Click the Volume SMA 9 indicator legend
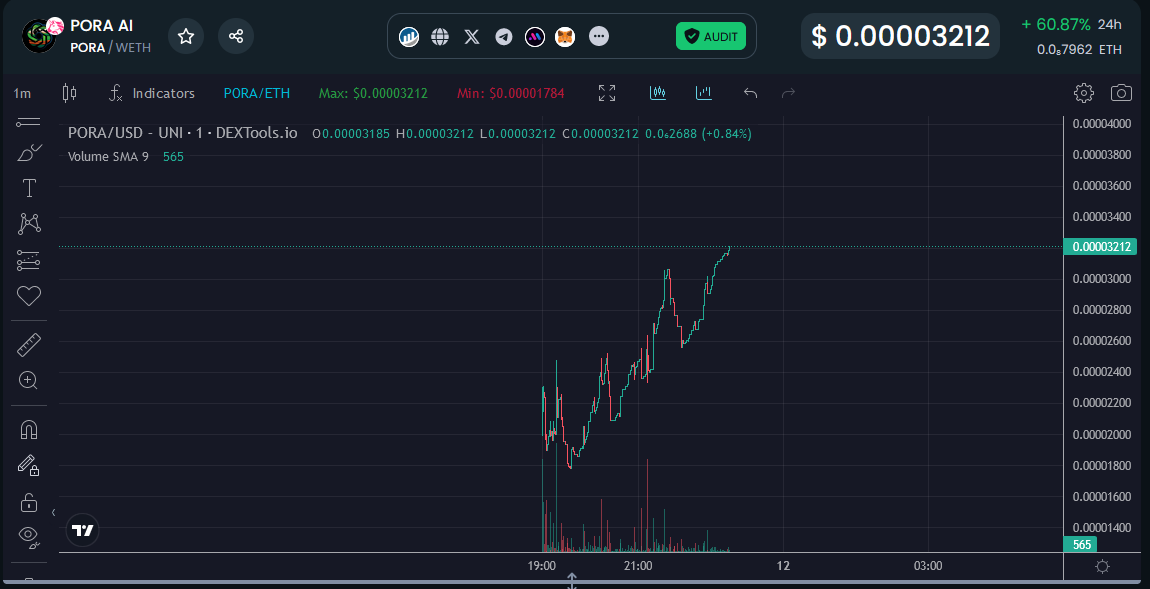Viewport: 1150px width, 589px height. 108,156
